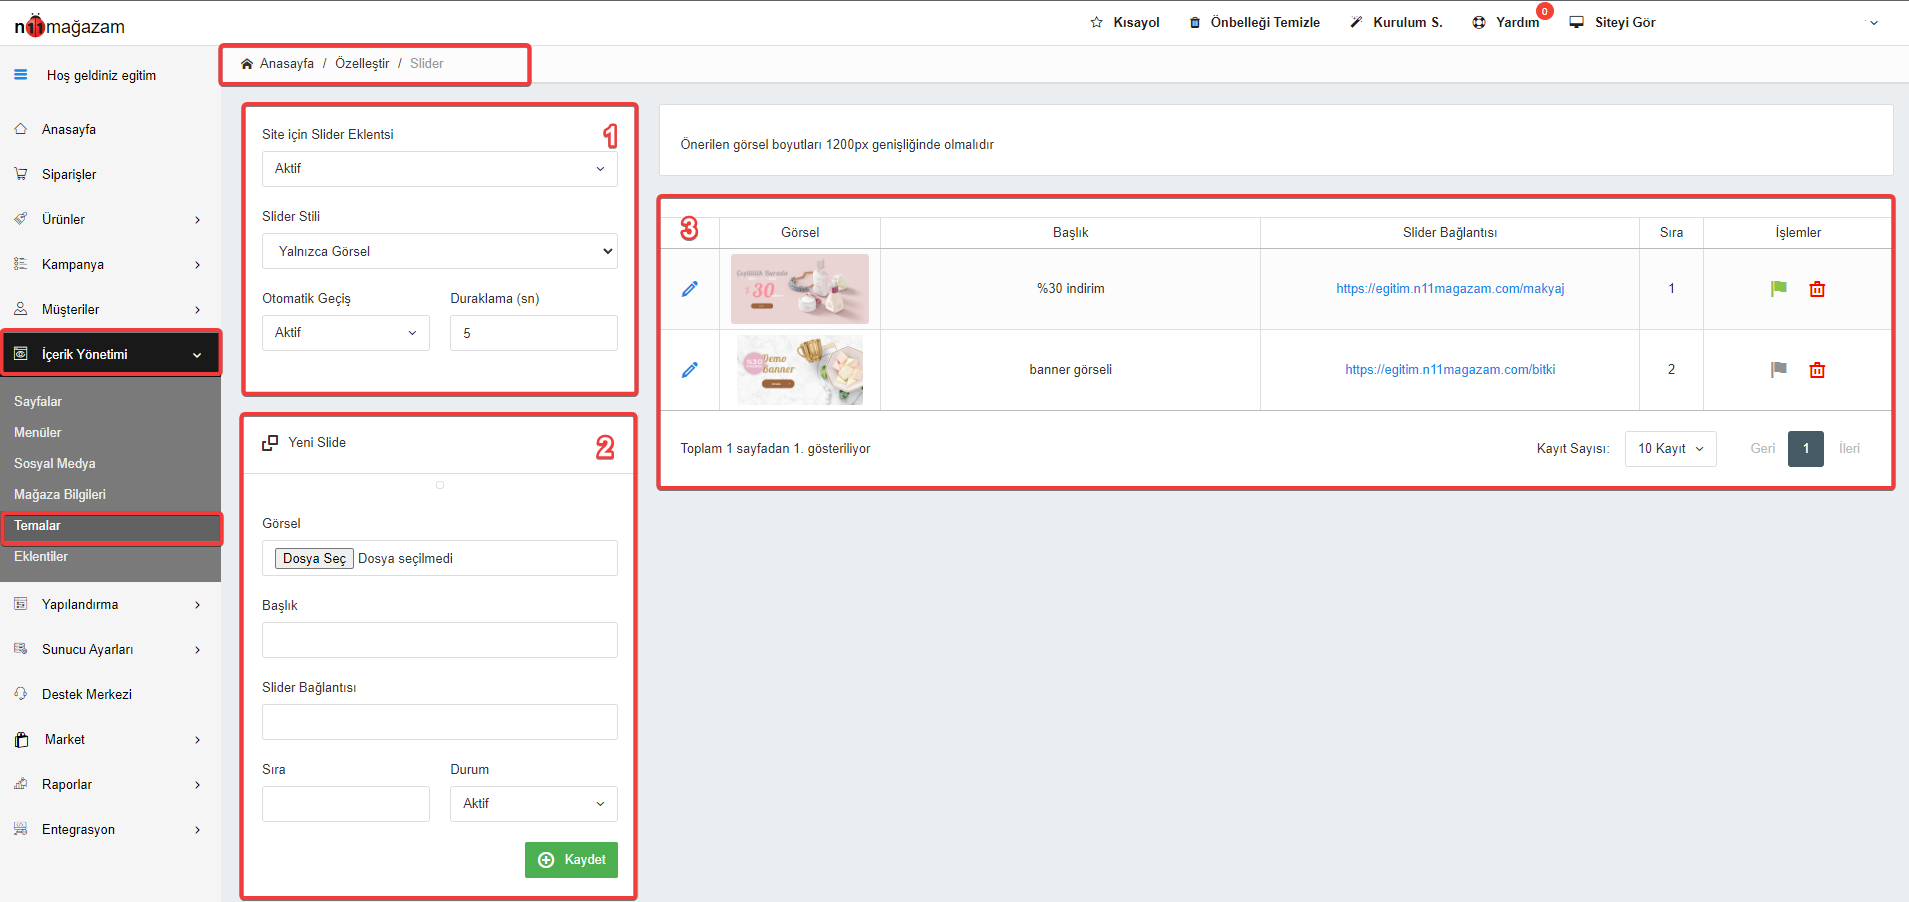Click the Geri pagination button
1909x902 pixels.
point(1763,449)
